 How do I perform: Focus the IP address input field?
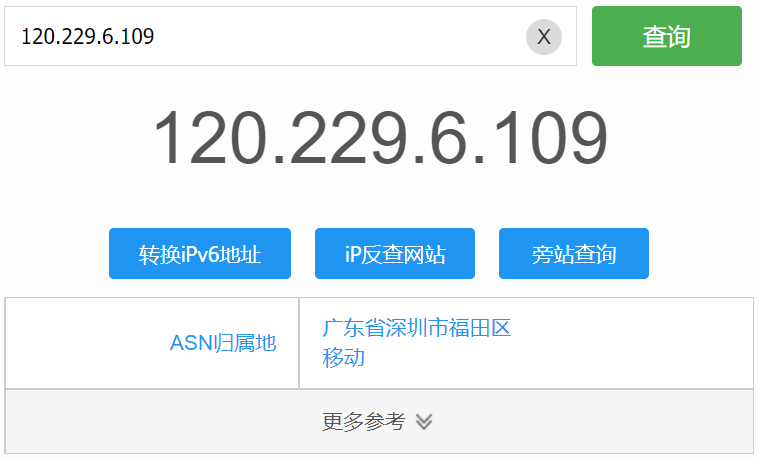tap(290, 36)
